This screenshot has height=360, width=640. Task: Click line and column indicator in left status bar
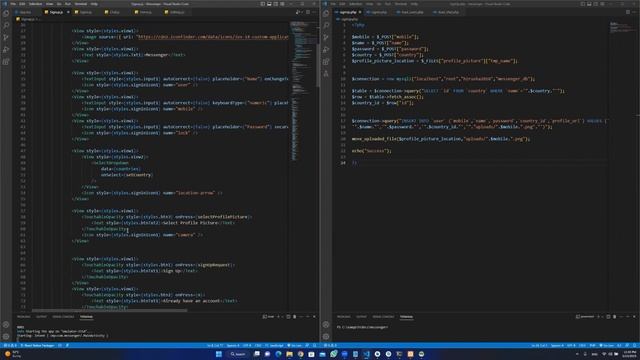[215, 346]
